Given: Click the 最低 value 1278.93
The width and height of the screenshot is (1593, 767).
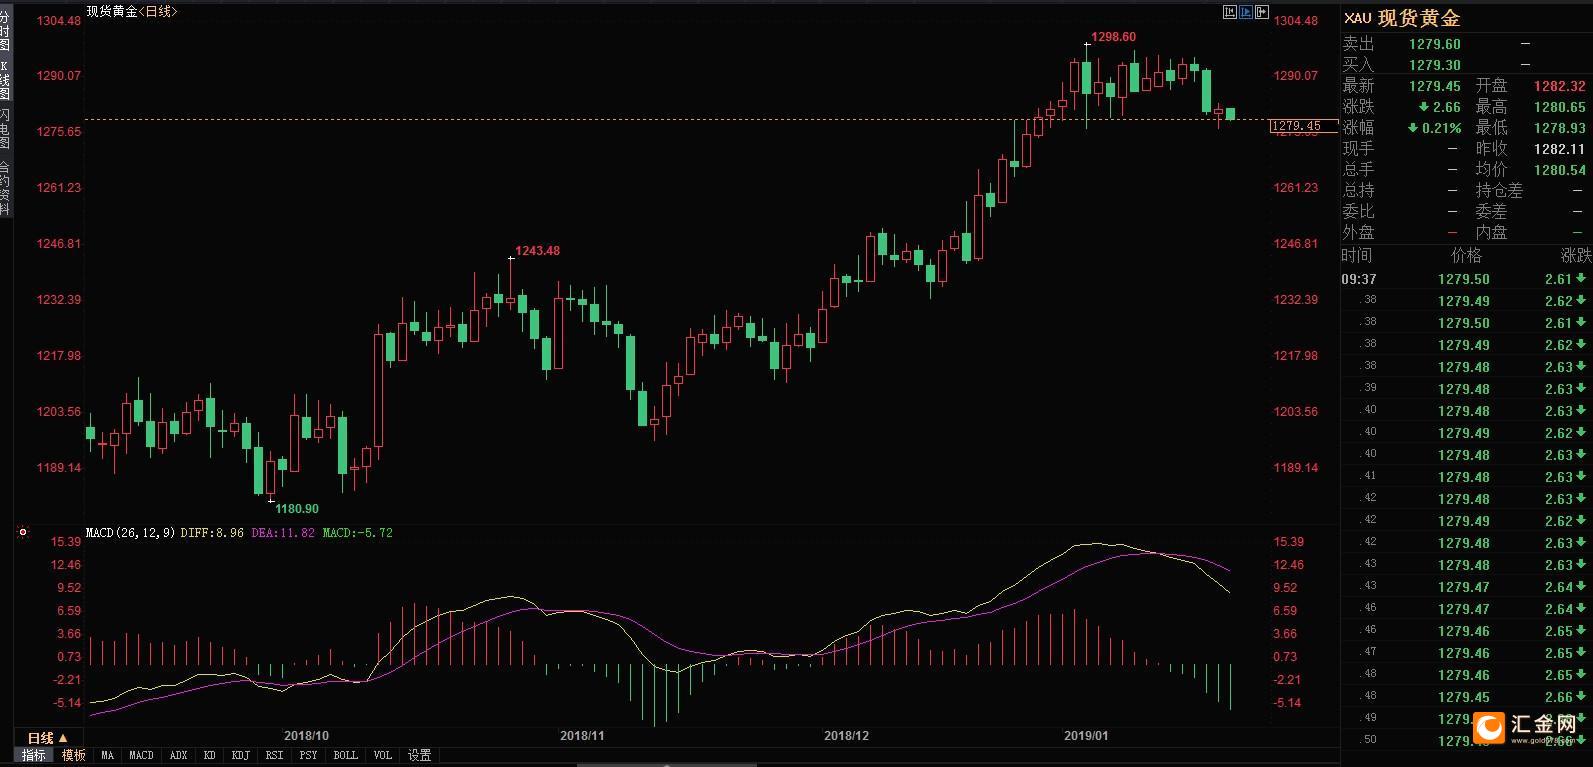Looking at the screenshot, I should tap(1560, 128).
